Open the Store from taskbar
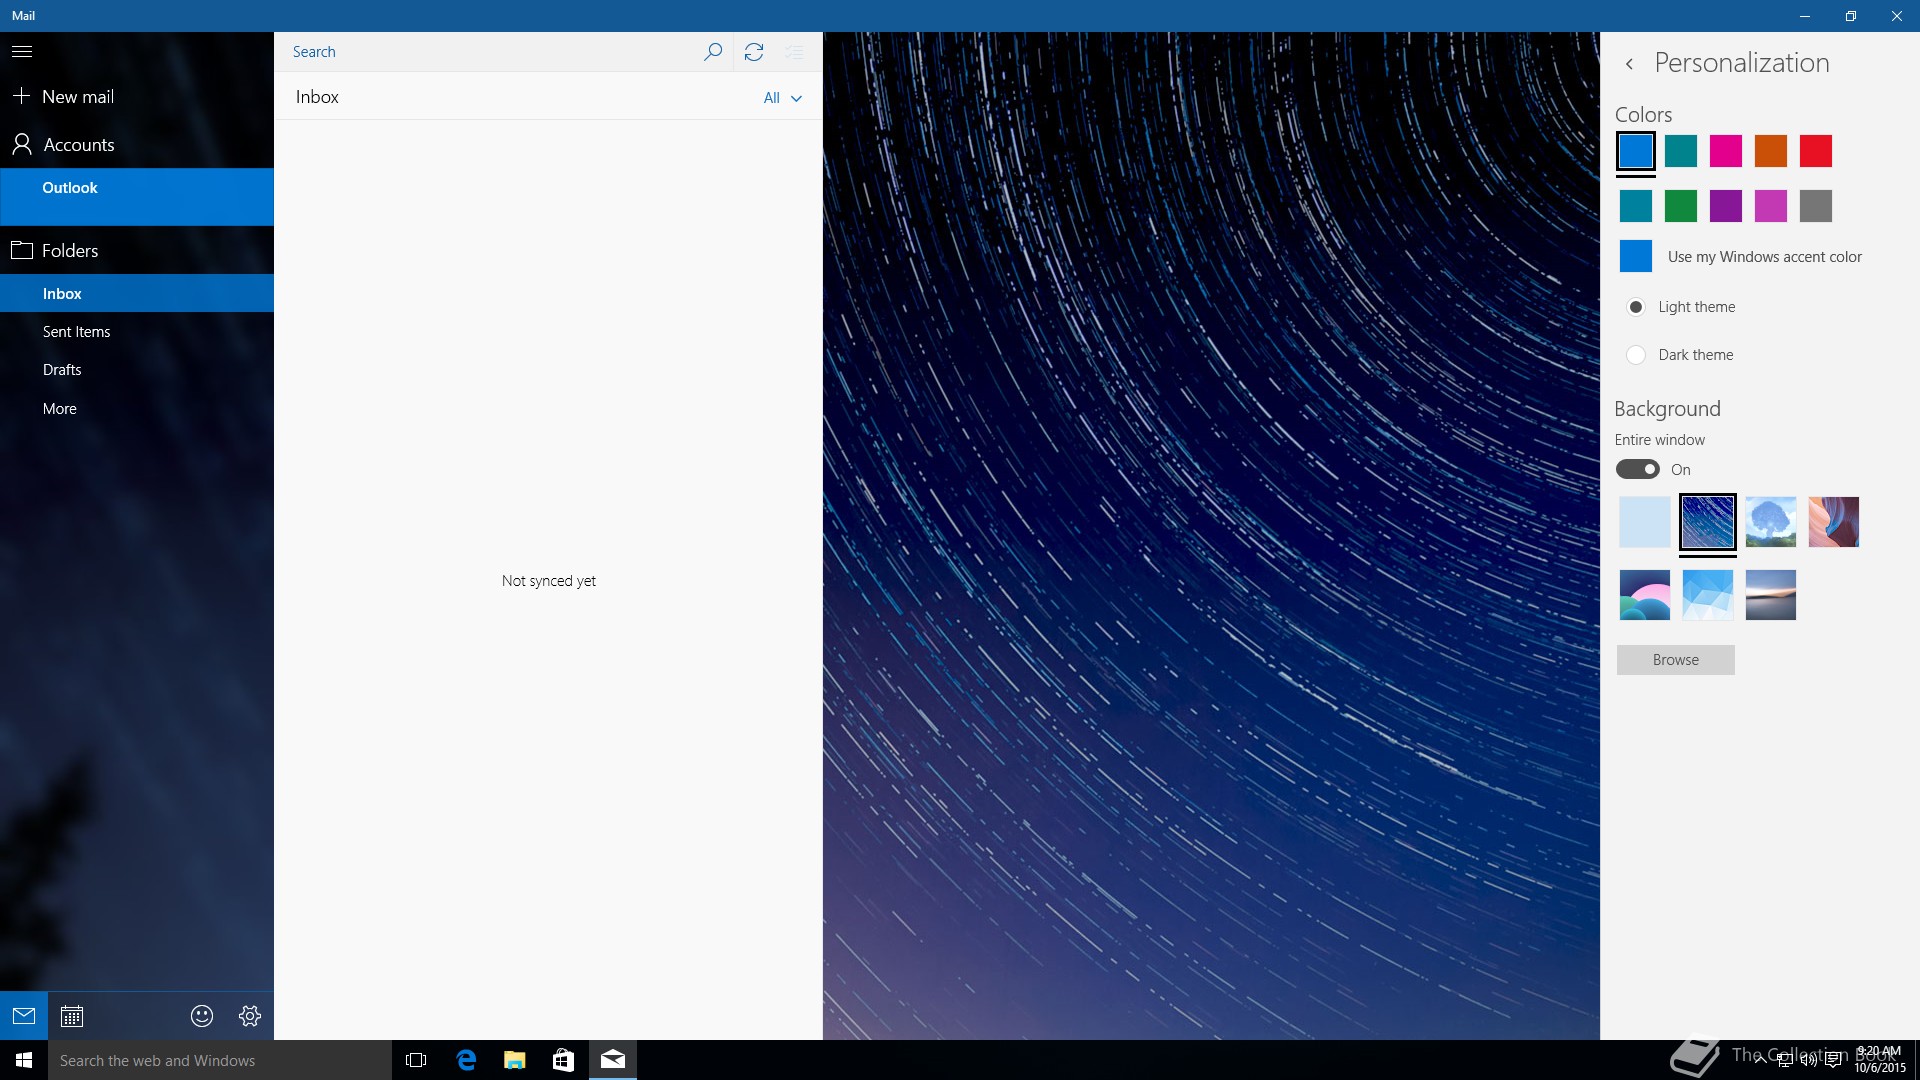1920x1080 pixels. pos(564,1060)
